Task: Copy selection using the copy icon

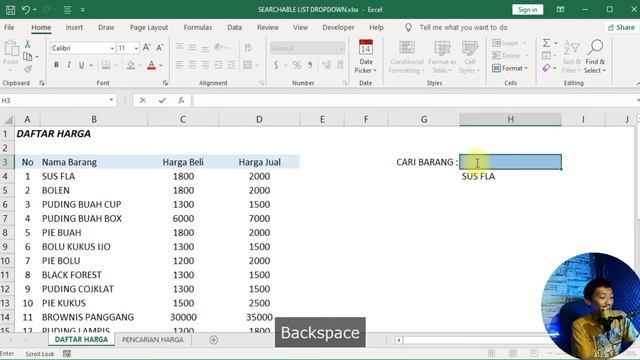Action: [x=27, y=56]
